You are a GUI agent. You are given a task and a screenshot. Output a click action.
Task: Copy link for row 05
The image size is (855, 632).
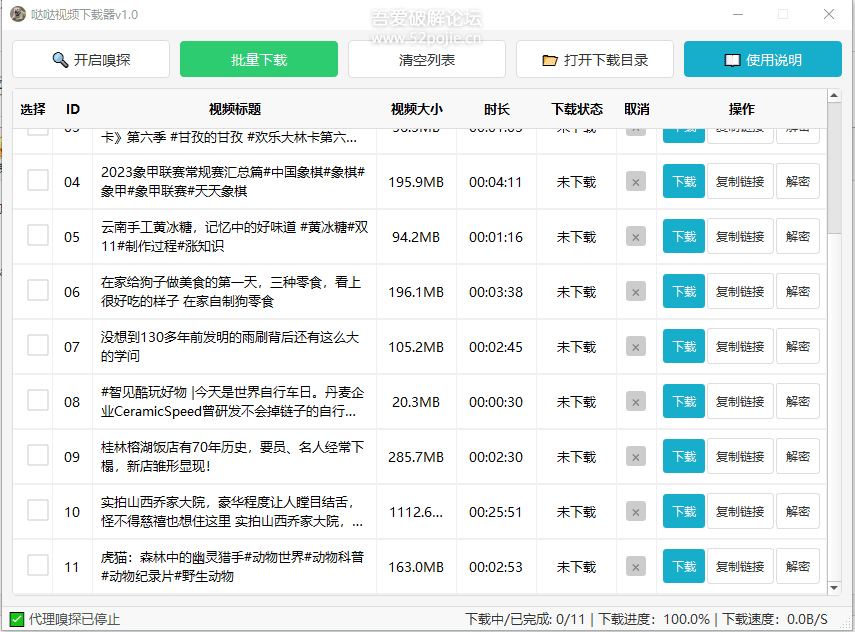(740, 236)
